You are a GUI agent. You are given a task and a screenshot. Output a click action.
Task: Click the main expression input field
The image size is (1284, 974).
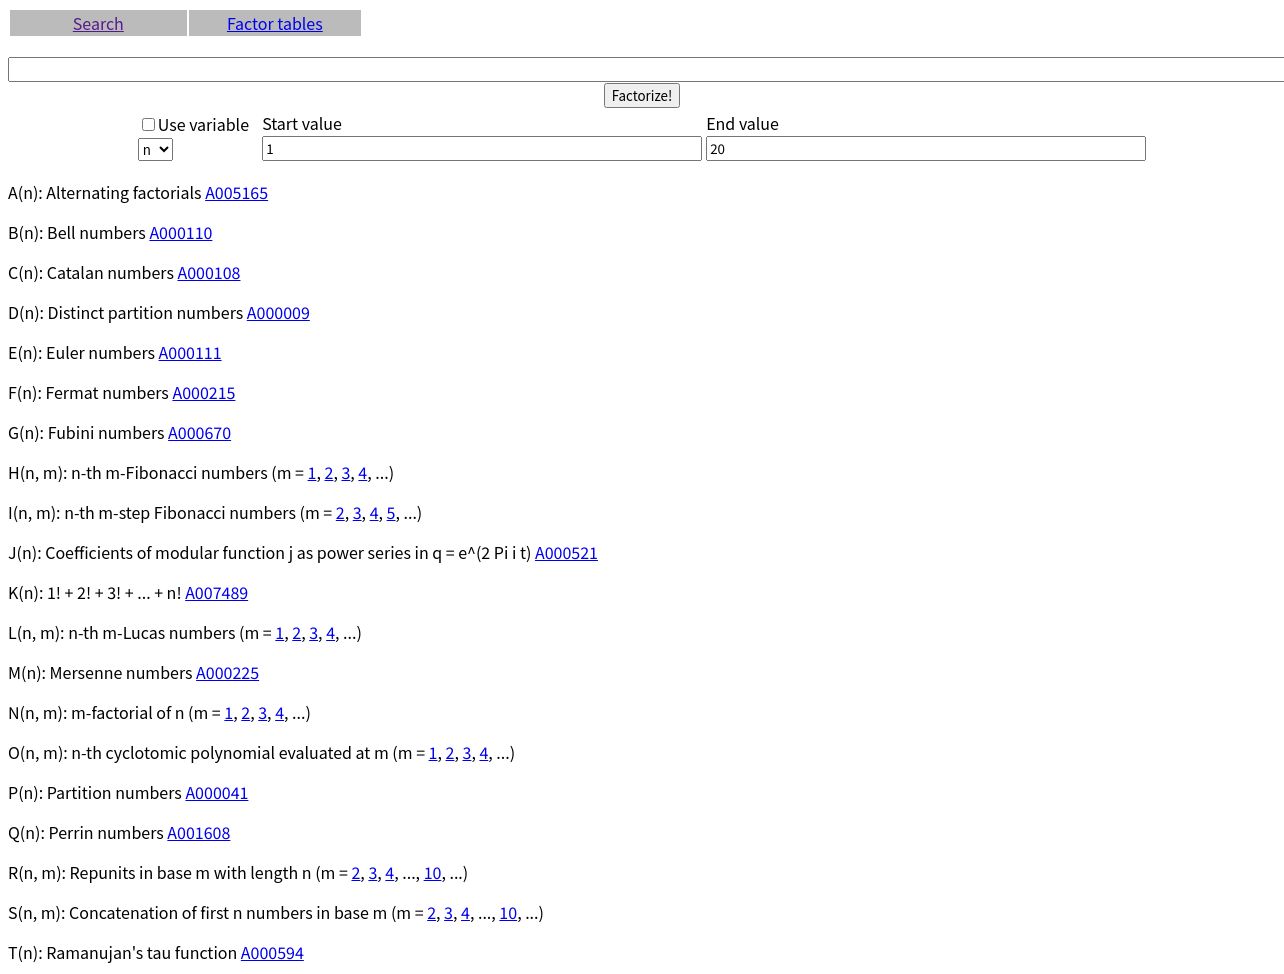(646, 69)
